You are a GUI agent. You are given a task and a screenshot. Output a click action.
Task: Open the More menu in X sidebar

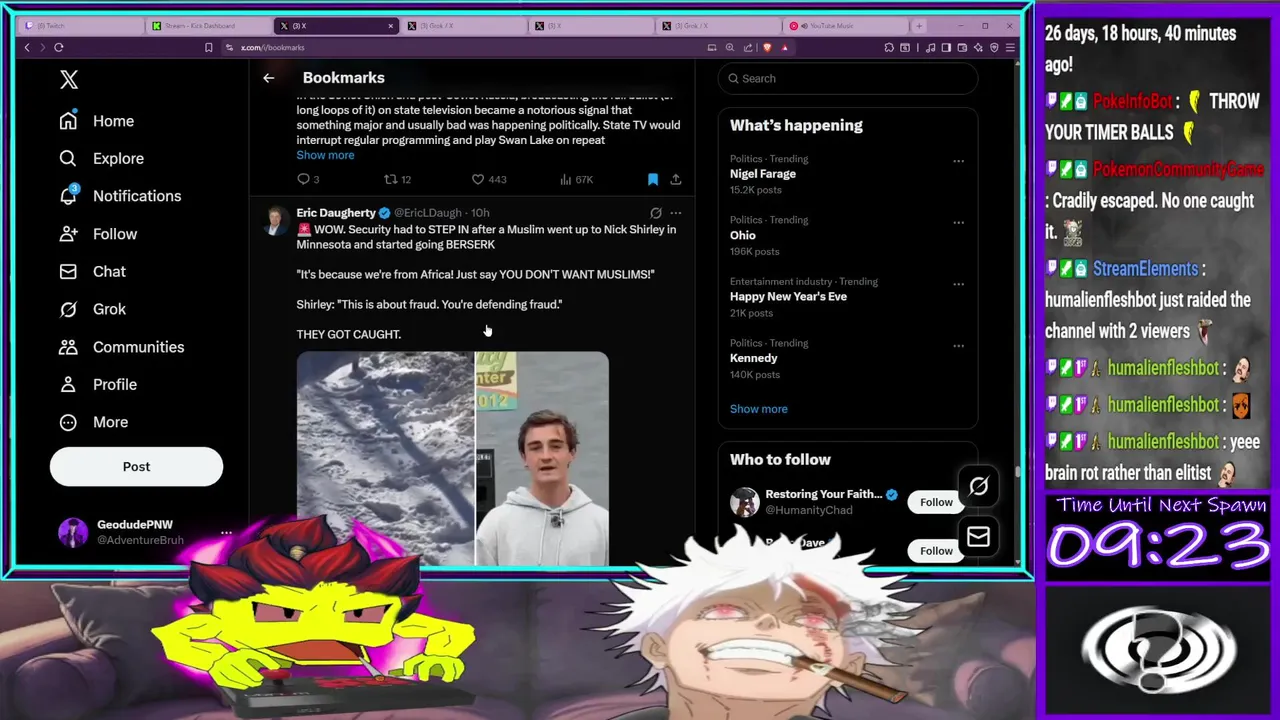tap(94, 422)
